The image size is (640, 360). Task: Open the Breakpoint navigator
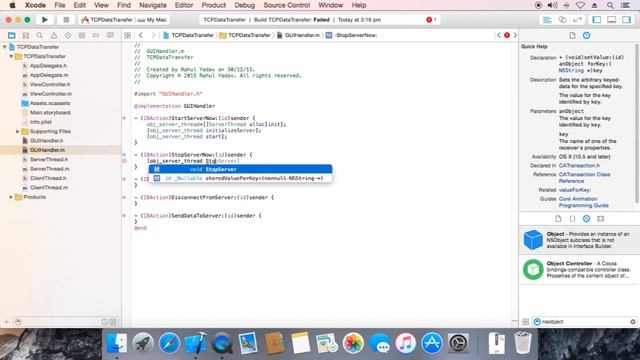96,36
